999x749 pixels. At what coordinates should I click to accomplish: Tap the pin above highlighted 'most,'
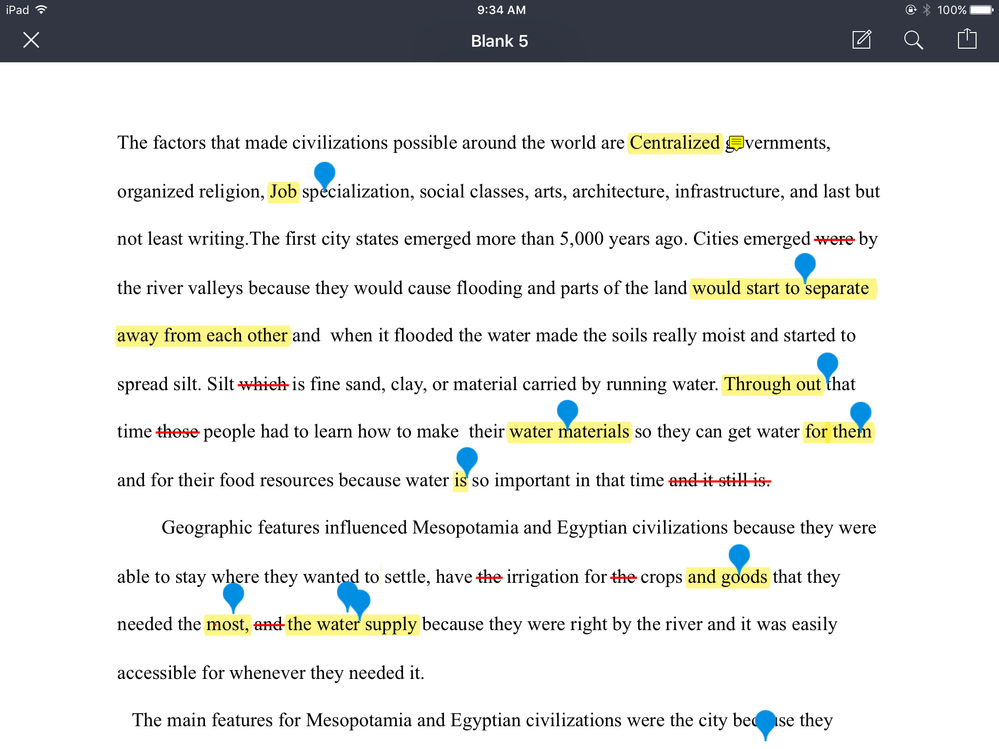233,596
